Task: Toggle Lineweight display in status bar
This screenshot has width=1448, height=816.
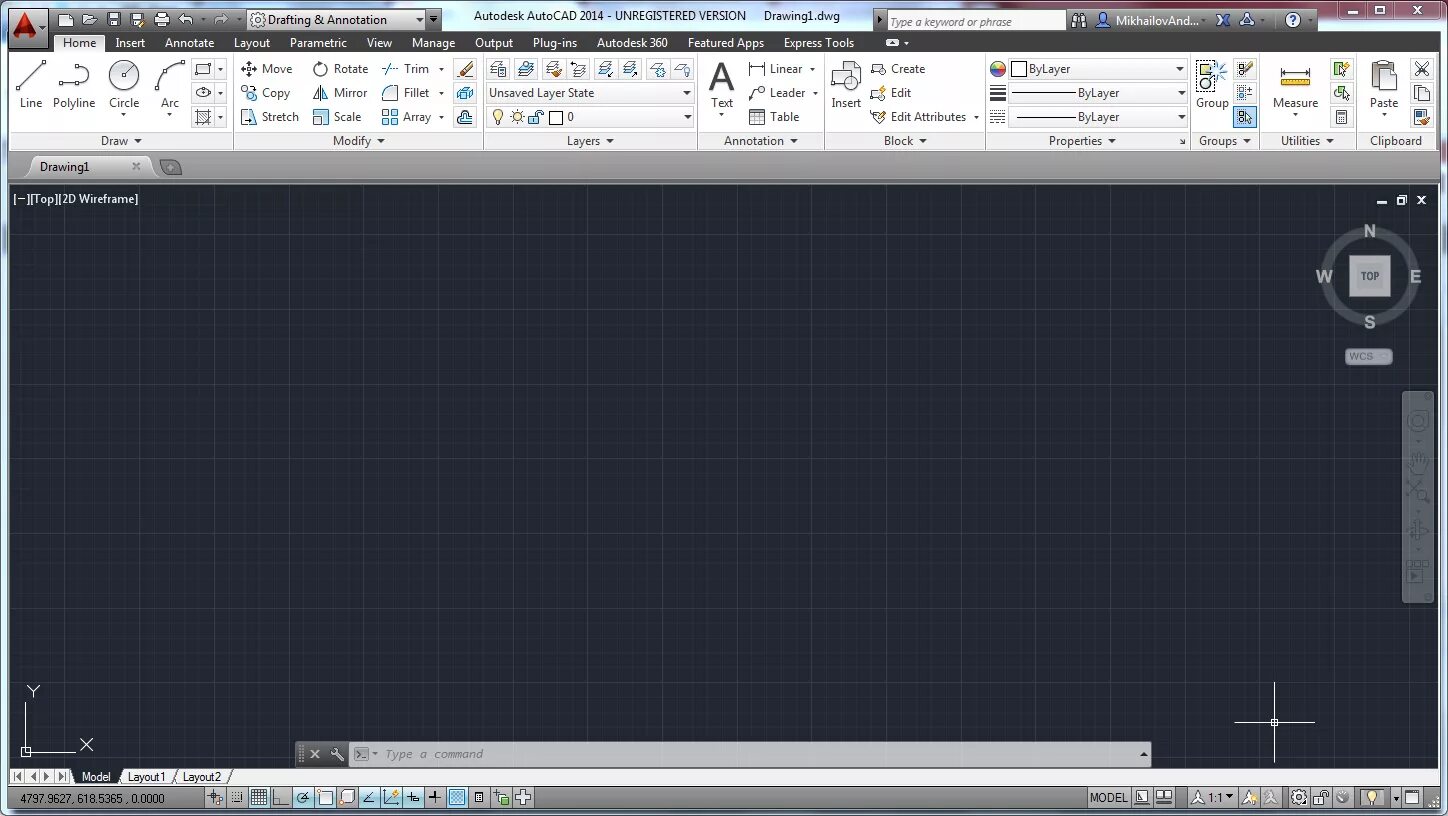Action: point(435,798)
